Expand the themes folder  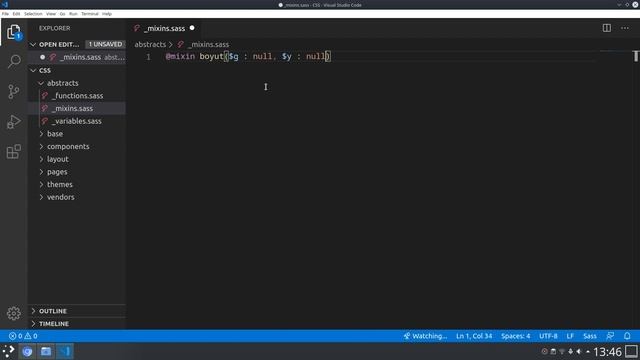pyautogui.click(x=41, y=184)
